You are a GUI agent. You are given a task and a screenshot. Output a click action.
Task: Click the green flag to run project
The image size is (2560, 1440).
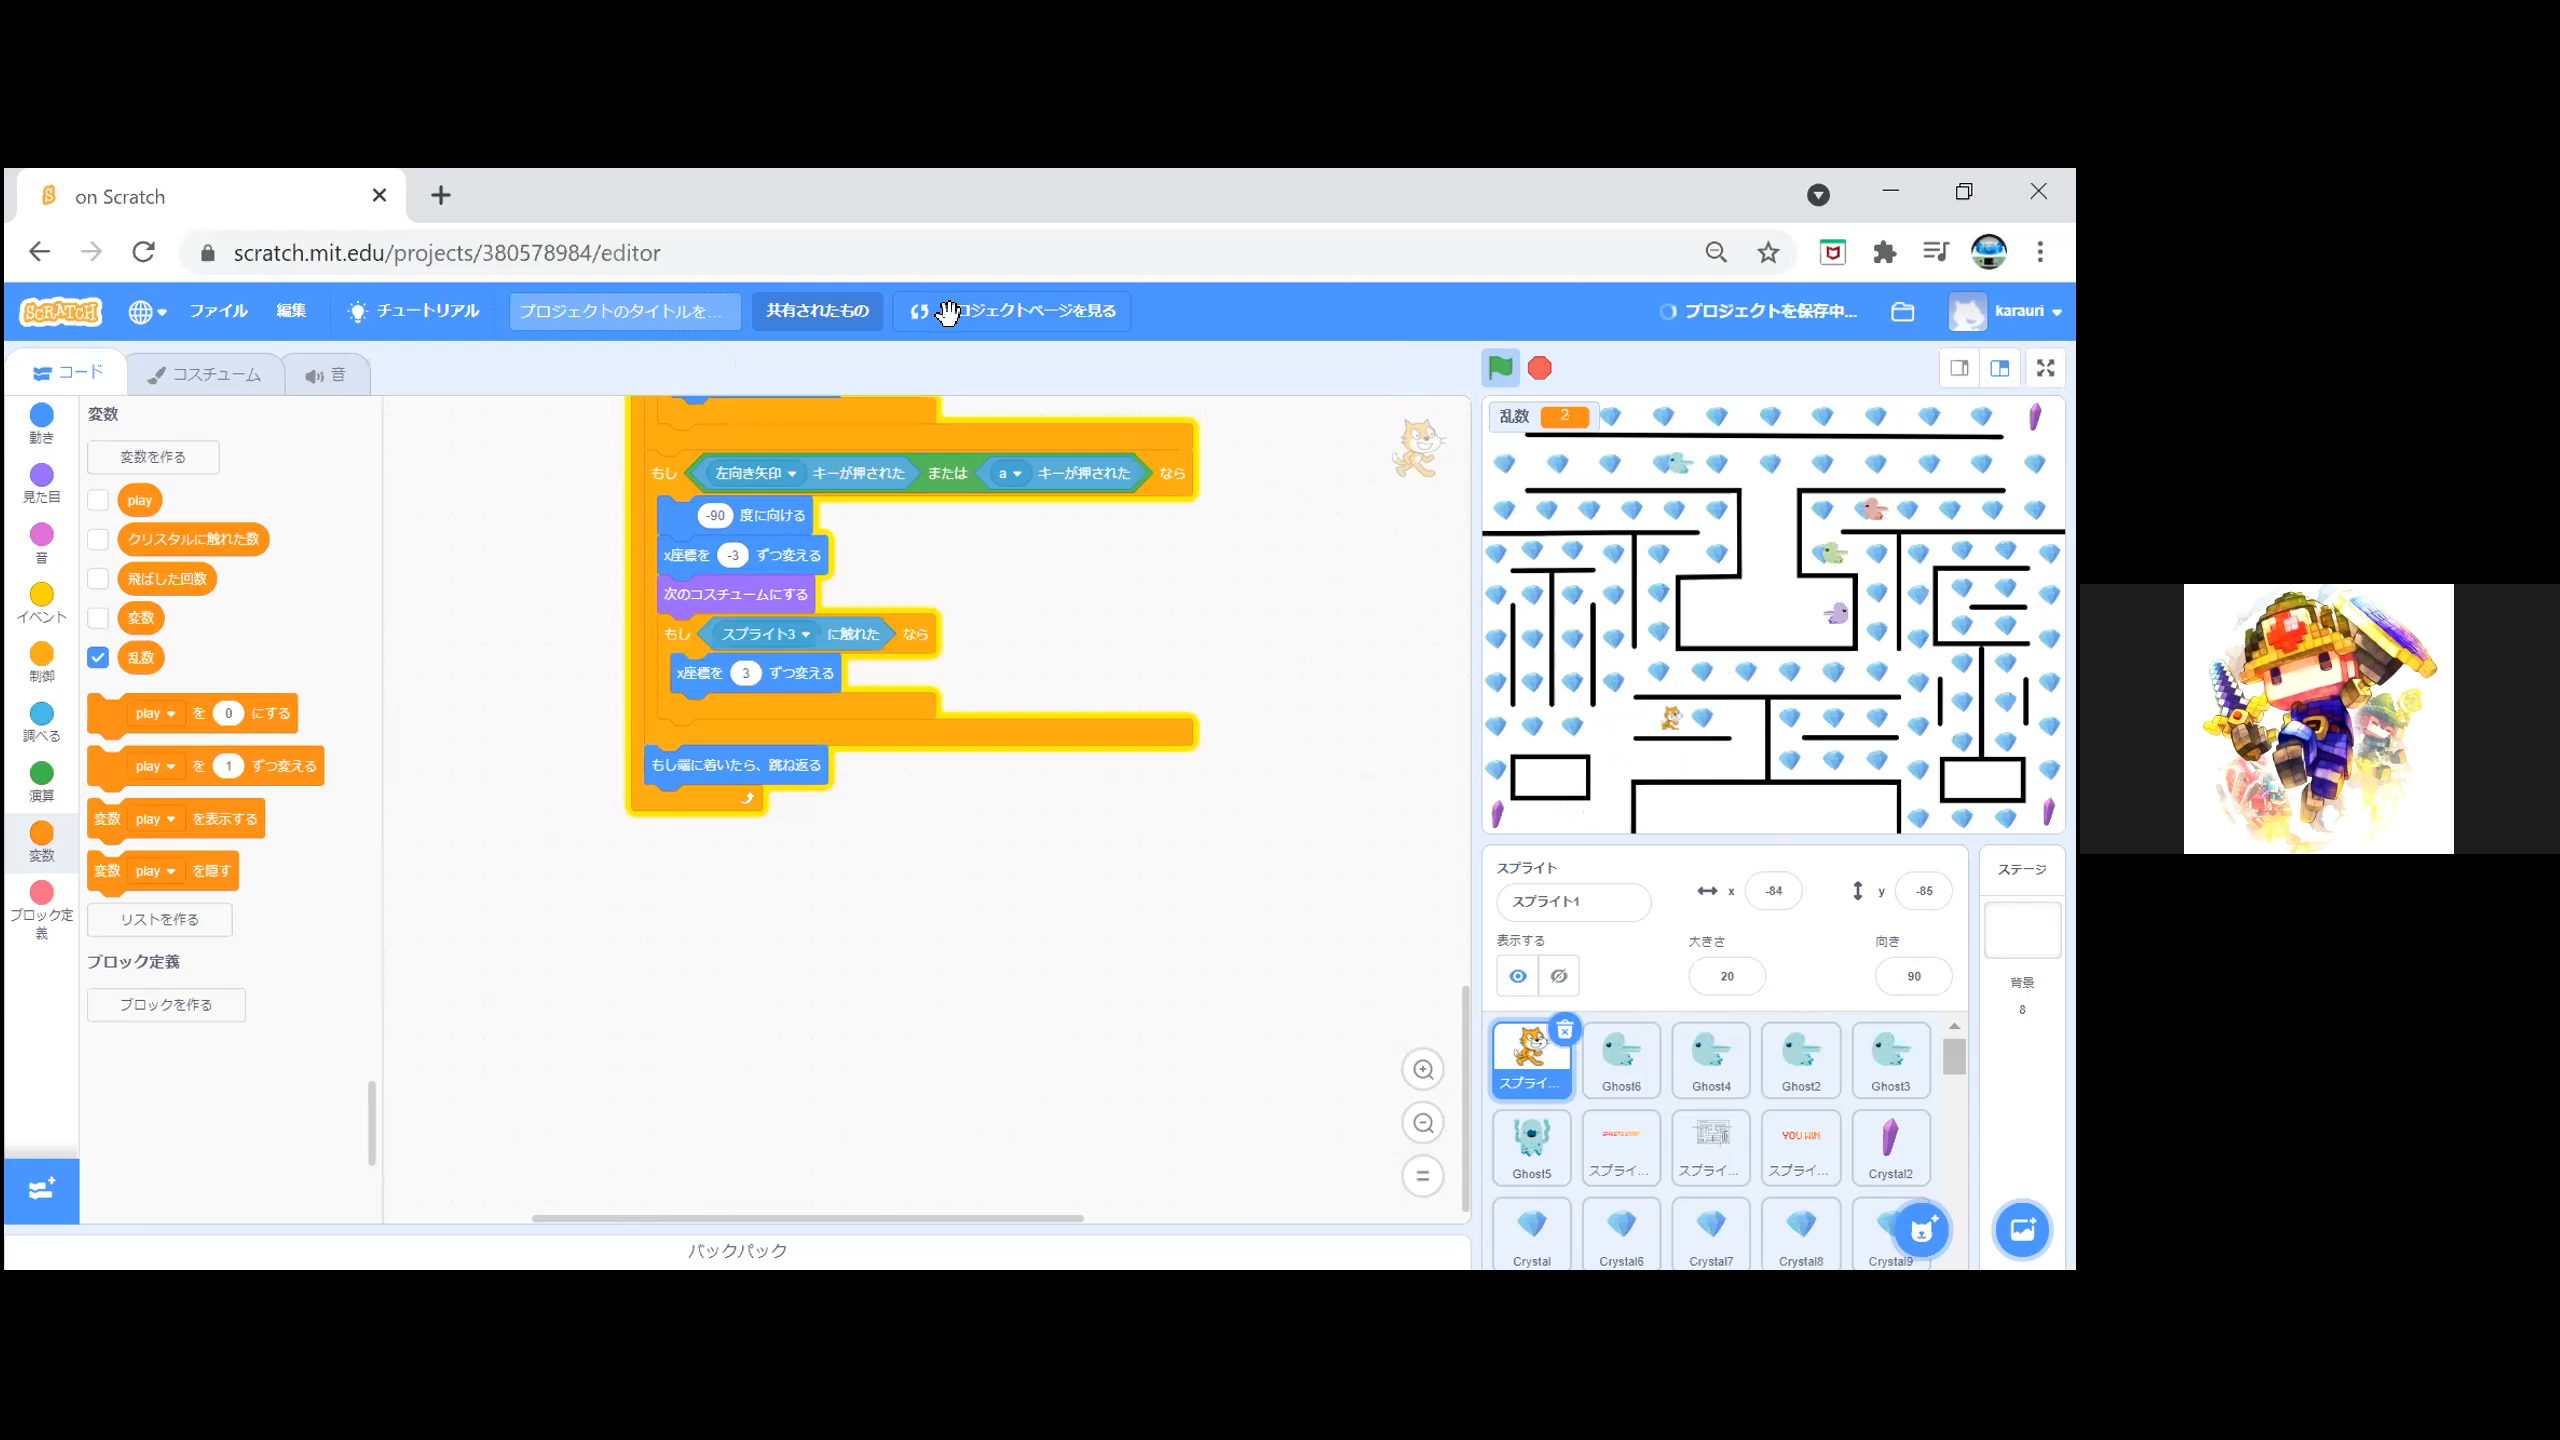point(1500,368)
